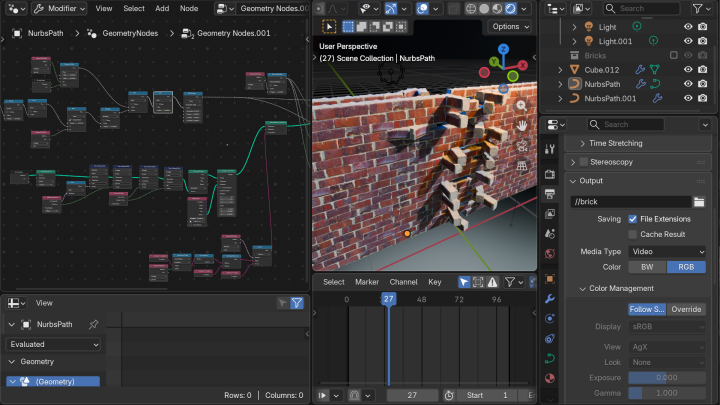
Task: Enable the Cache Result checkbox
Action: [x=633, y=234]
